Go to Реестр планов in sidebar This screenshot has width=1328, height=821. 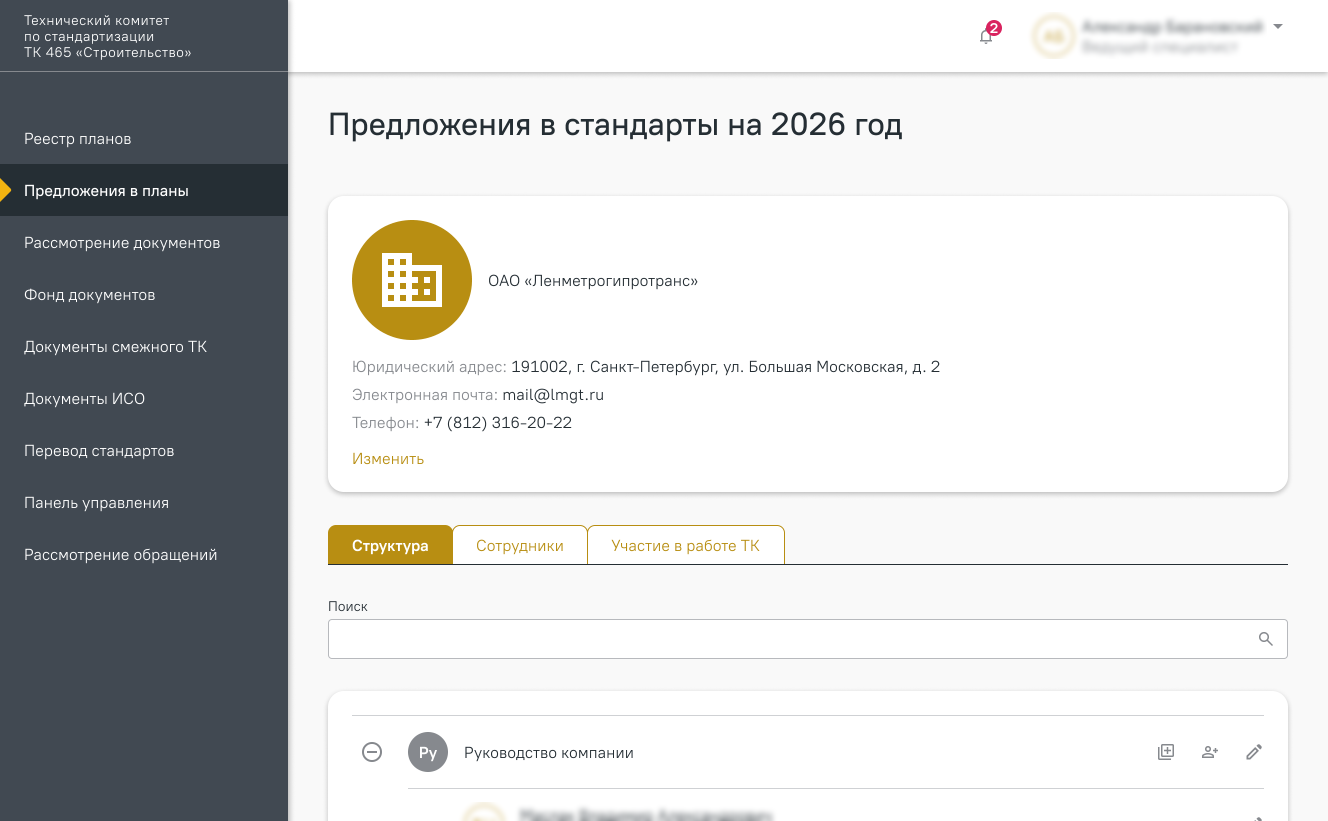(78, 139)
